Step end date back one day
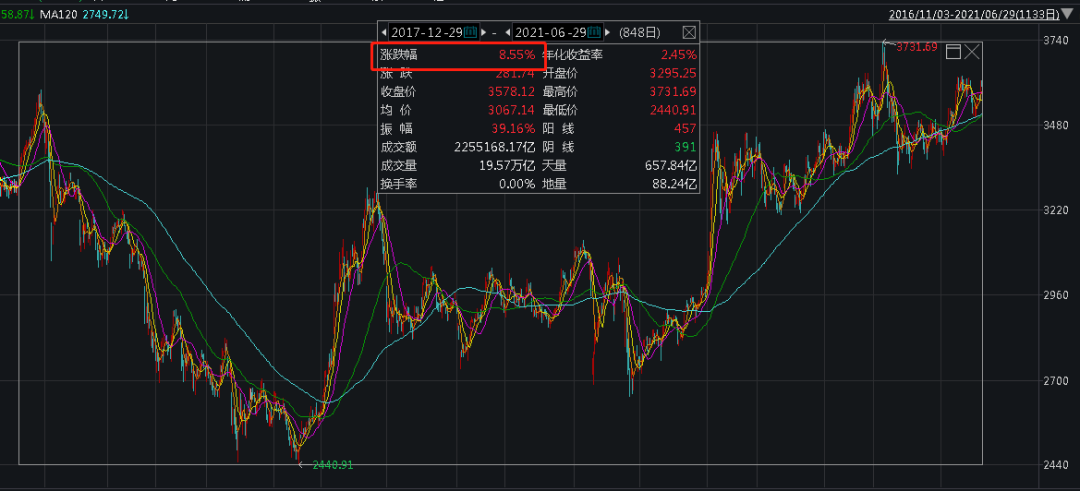This screenshot has width=1080, height=491. pos(508,32)
